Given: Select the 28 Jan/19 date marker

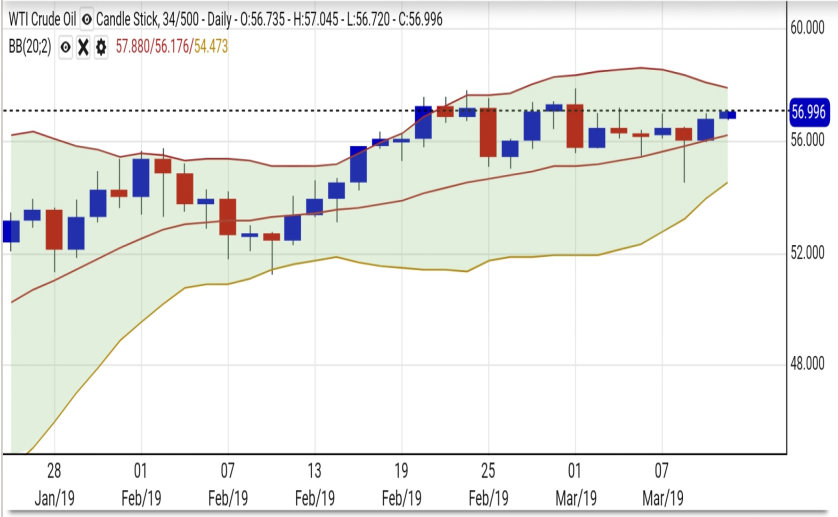Looking at the screenshot, I should point(54,482).
